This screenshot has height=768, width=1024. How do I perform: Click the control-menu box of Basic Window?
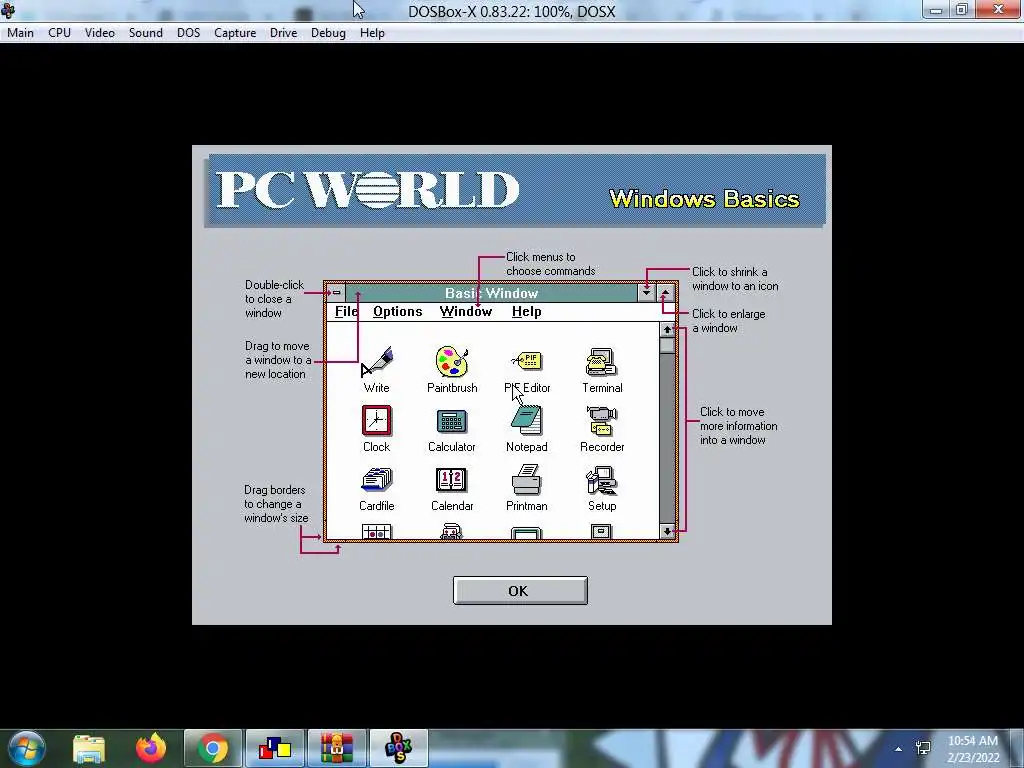[336, 293]
